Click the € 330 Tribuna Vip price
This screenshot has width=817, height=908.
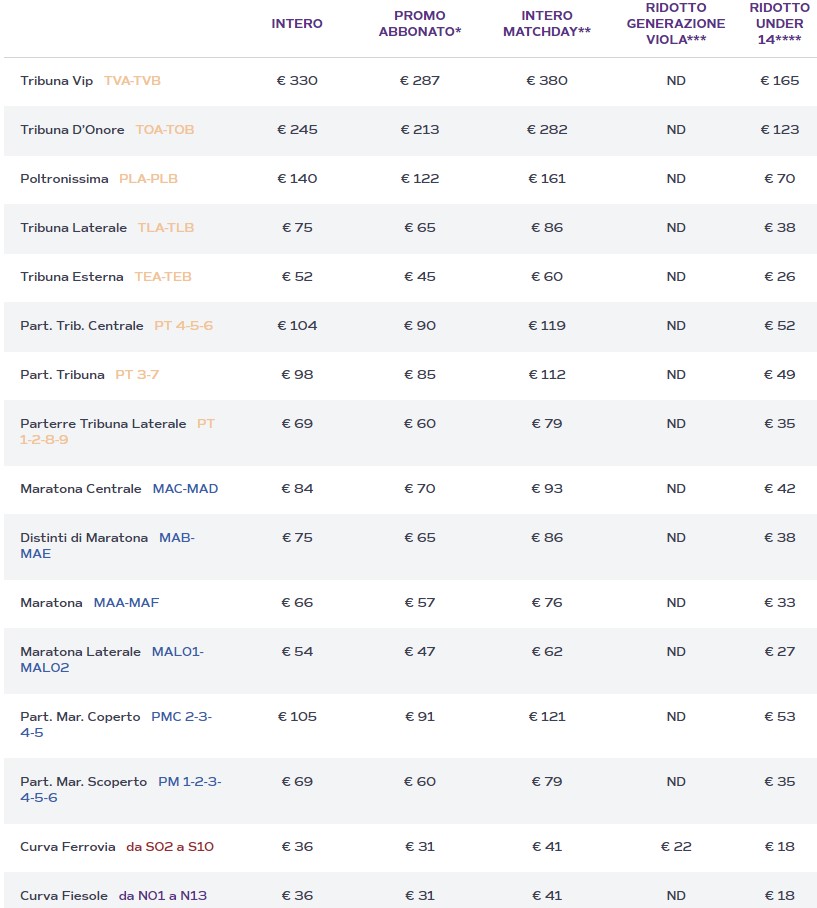click(297, 81)
